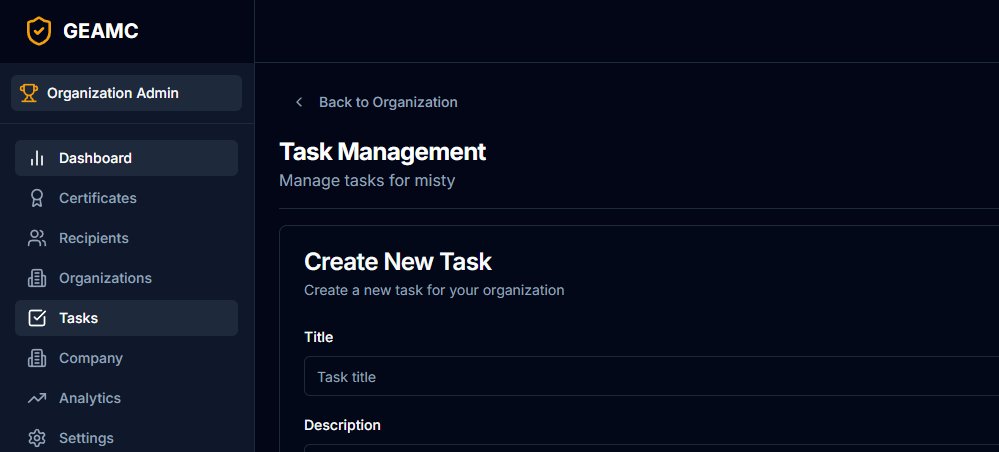Select the Tasks sidebar item
The image size is (999, 452).
coord(126,318)
